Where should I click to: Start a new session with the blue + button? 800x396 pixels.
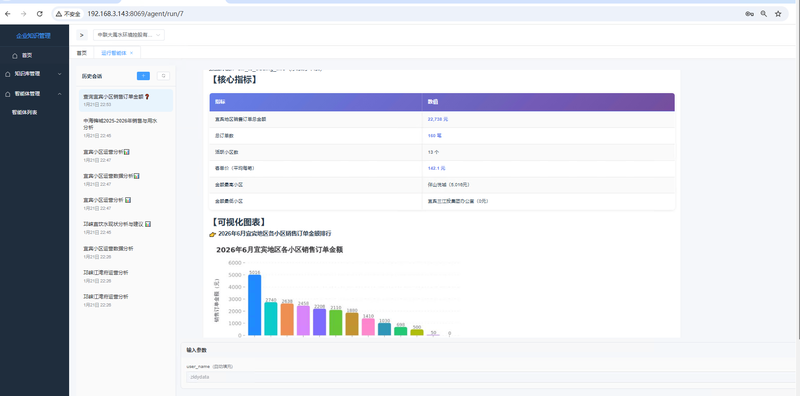[143, 76]
